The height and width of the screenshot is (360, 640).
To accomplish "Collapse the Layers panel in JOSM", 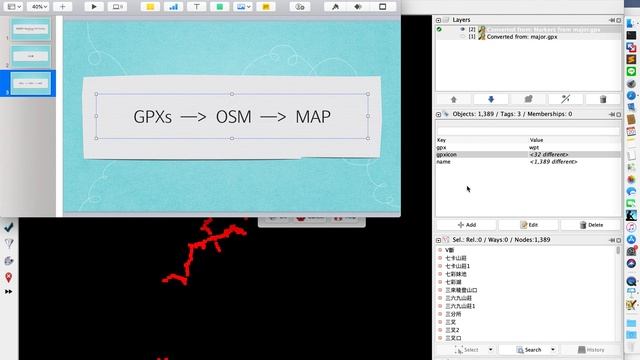I will (x=438, y=20).
